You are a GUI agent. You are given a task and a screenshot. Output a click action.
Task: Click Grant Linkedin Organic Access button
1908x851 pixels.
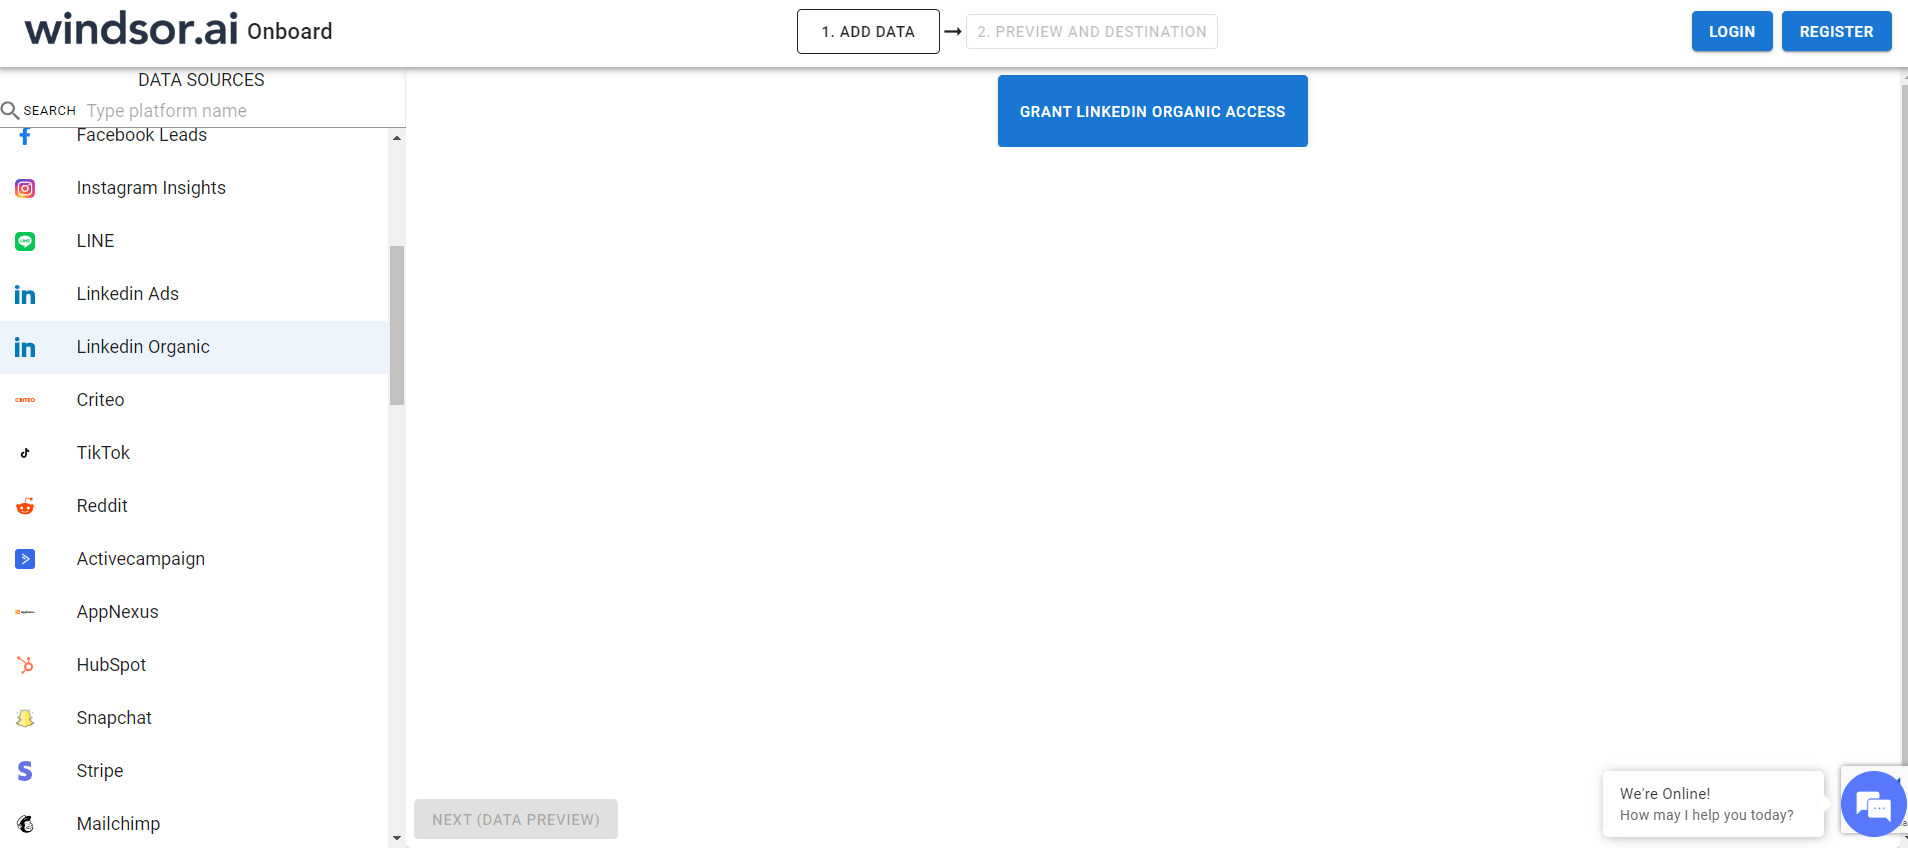(x=1153, y=111)
